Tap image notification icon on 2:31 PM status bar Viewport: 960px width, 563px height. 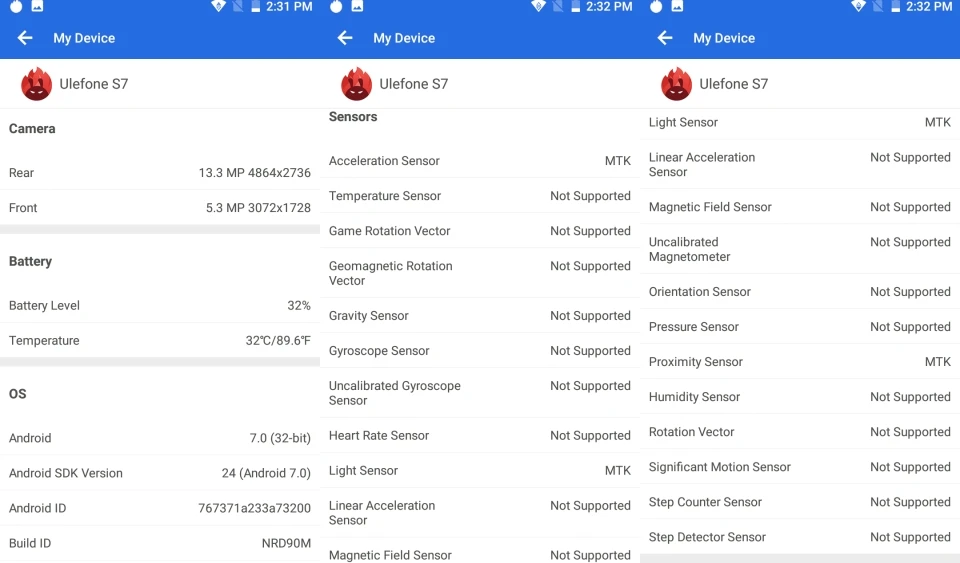[x=37, y=6]
